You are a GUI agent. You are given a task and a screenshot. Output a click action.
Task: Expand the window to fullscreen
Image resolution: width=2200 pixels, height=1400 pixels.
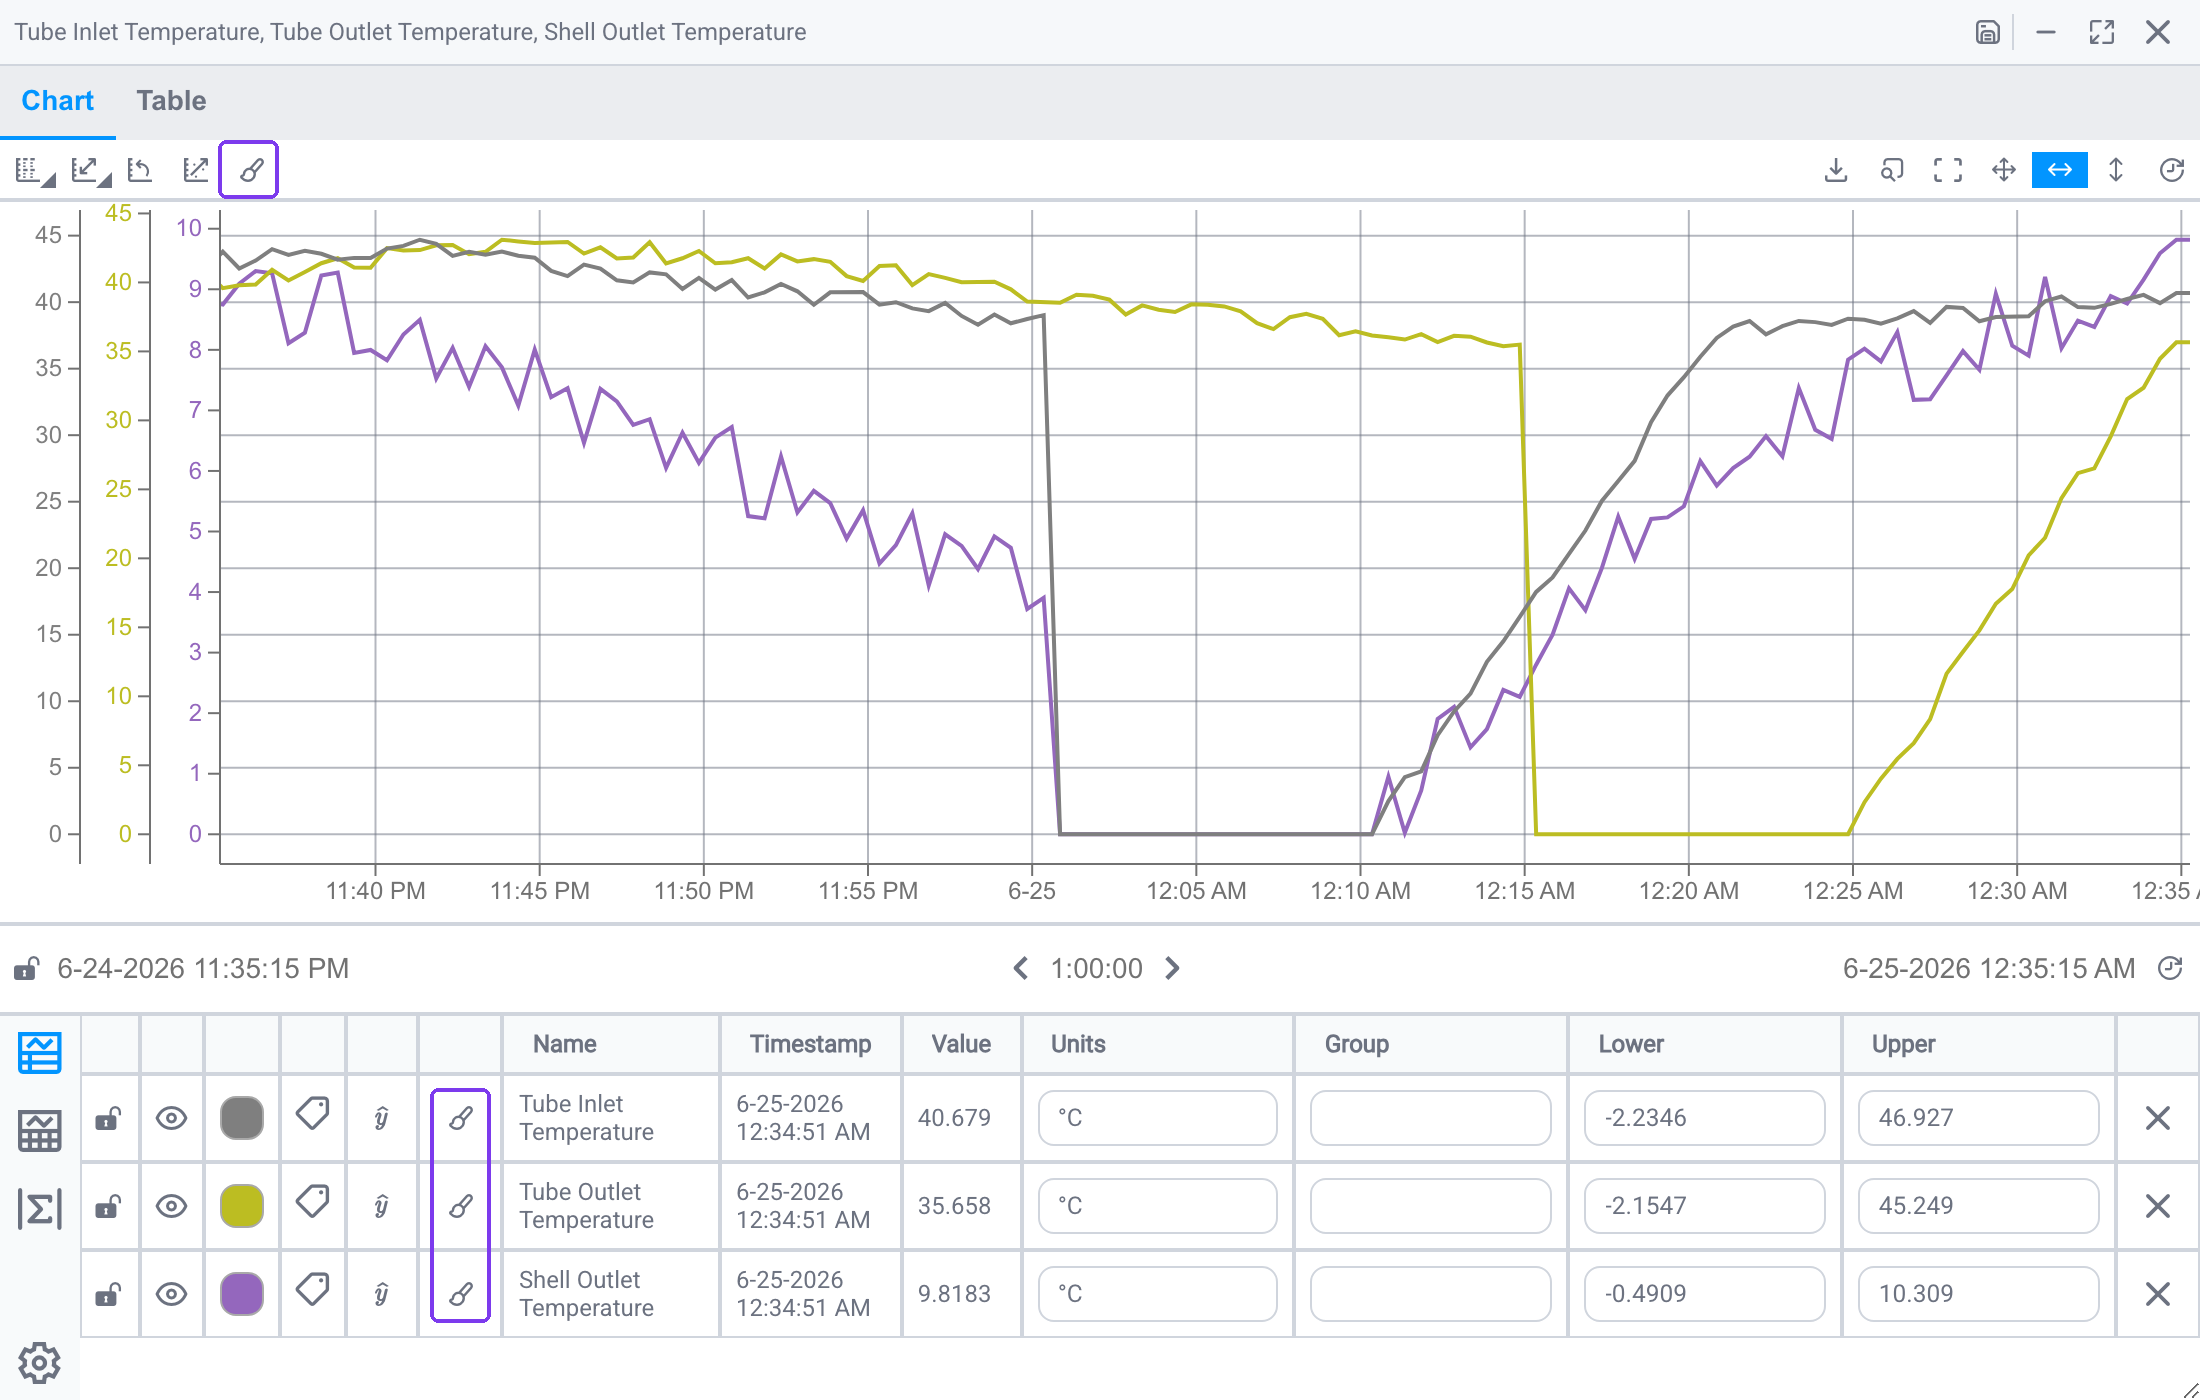2102,32
